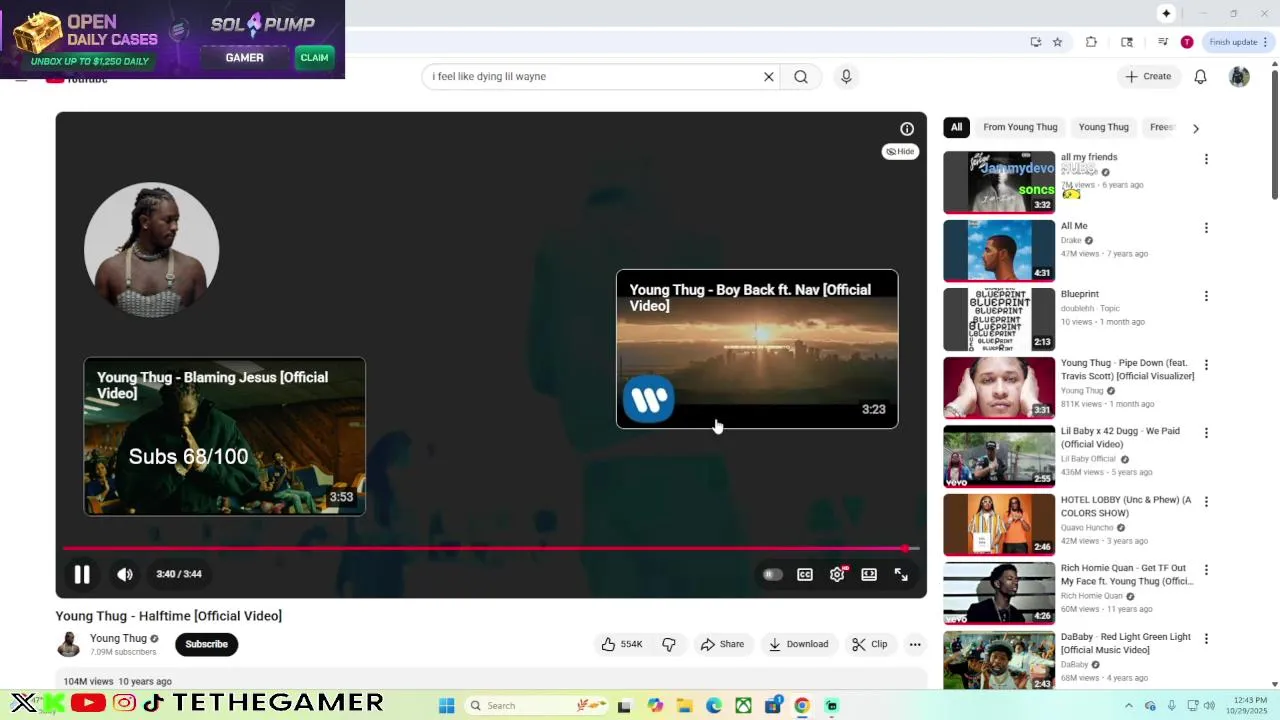Open options for We Paid video
Image resolution: width=1280 pixels, height=720 pixels.
point(1206,433)
